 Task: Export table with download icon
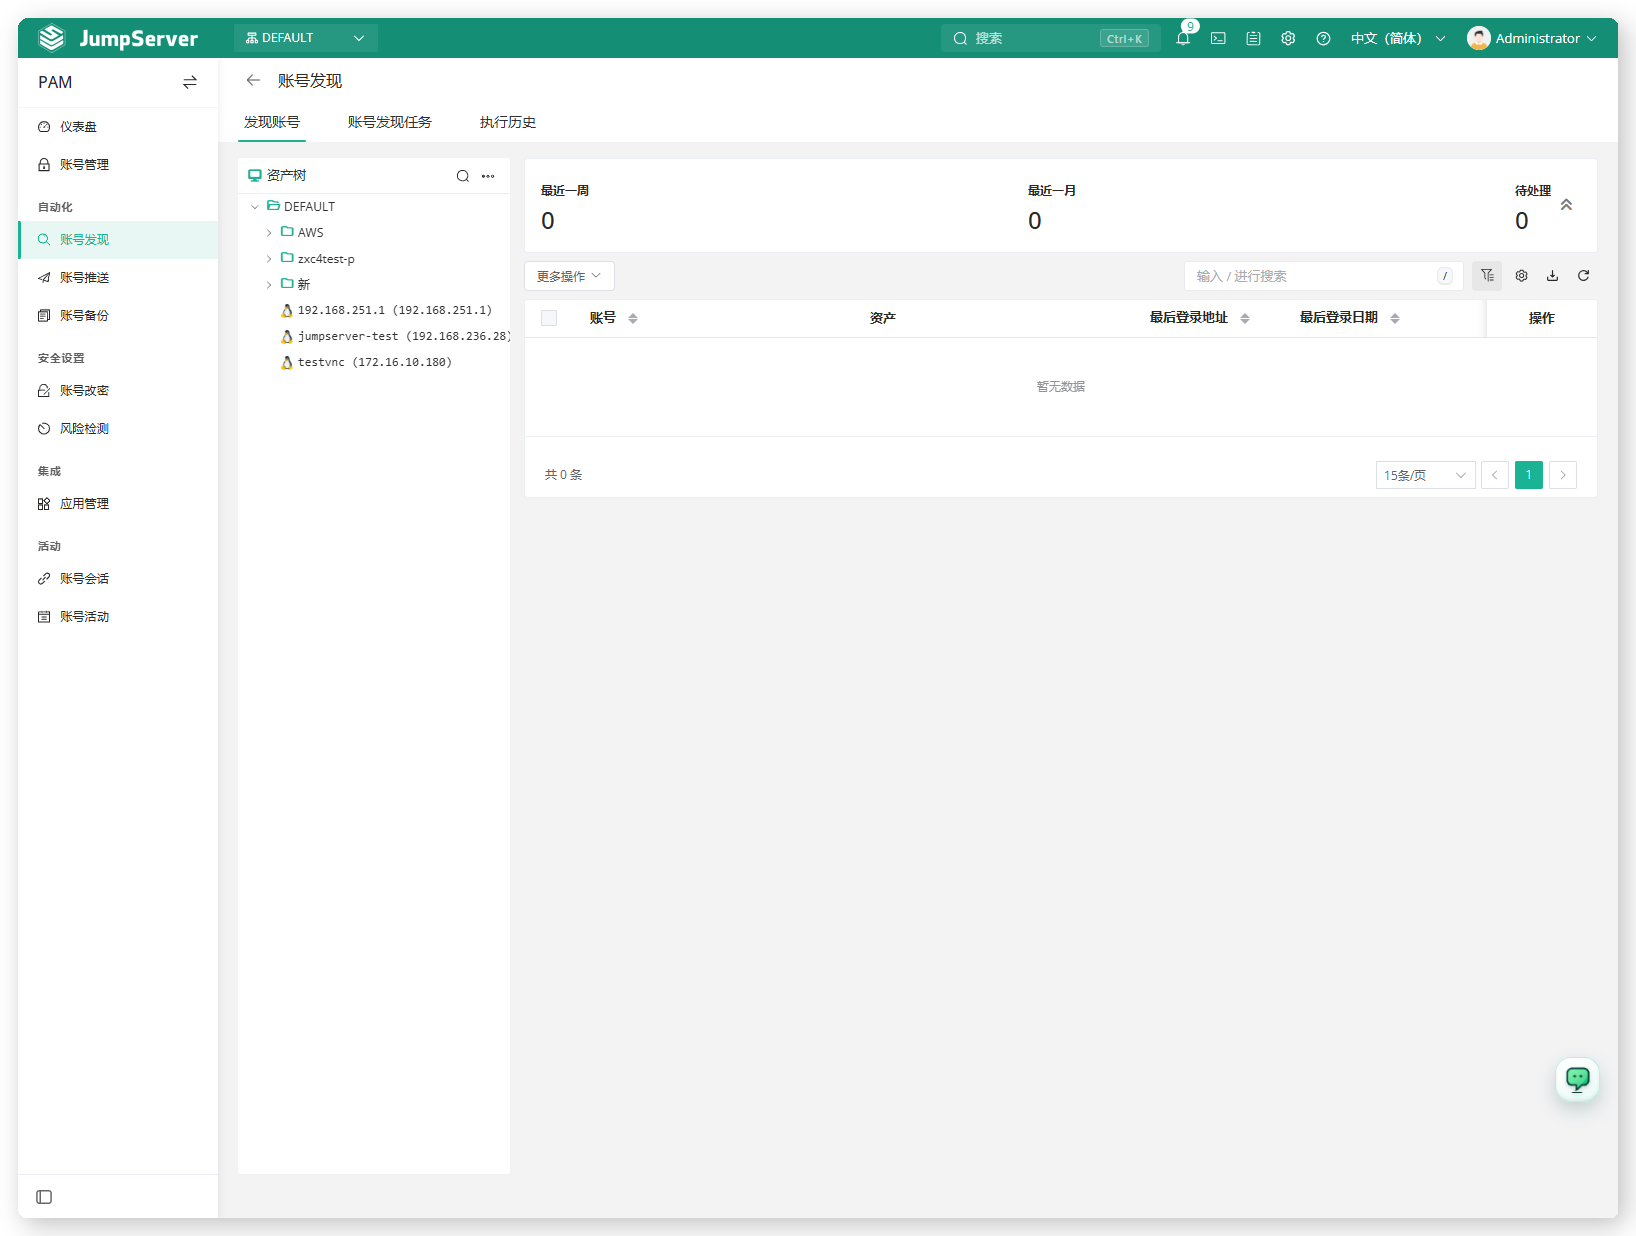pos(1552,276)
